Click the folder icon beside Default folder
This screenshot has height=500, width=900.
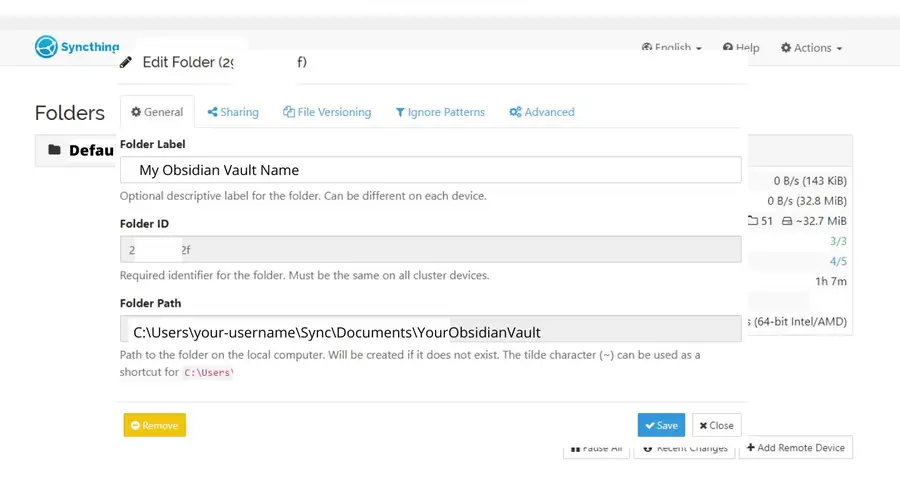coord(54,151)
